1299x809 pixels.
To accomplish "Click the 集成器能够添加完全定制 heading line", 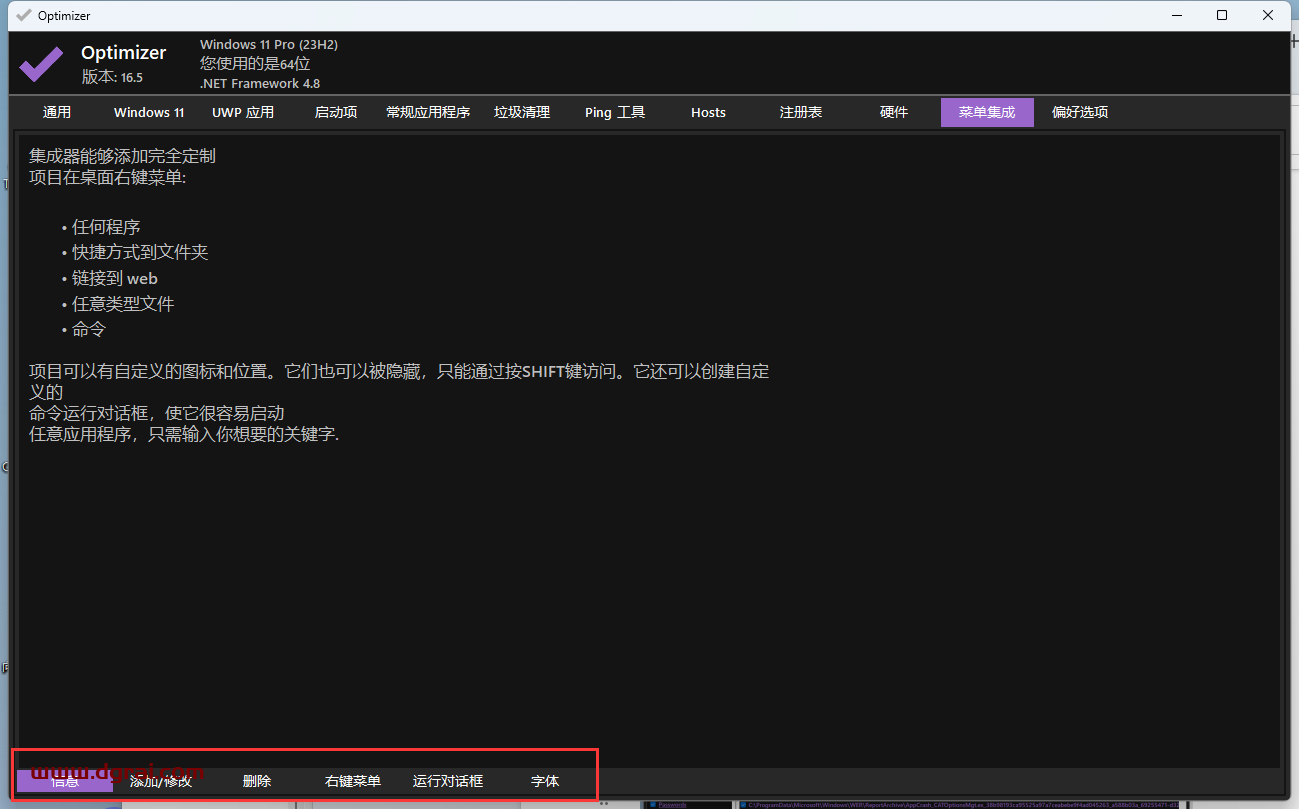I will click(122, 156).
